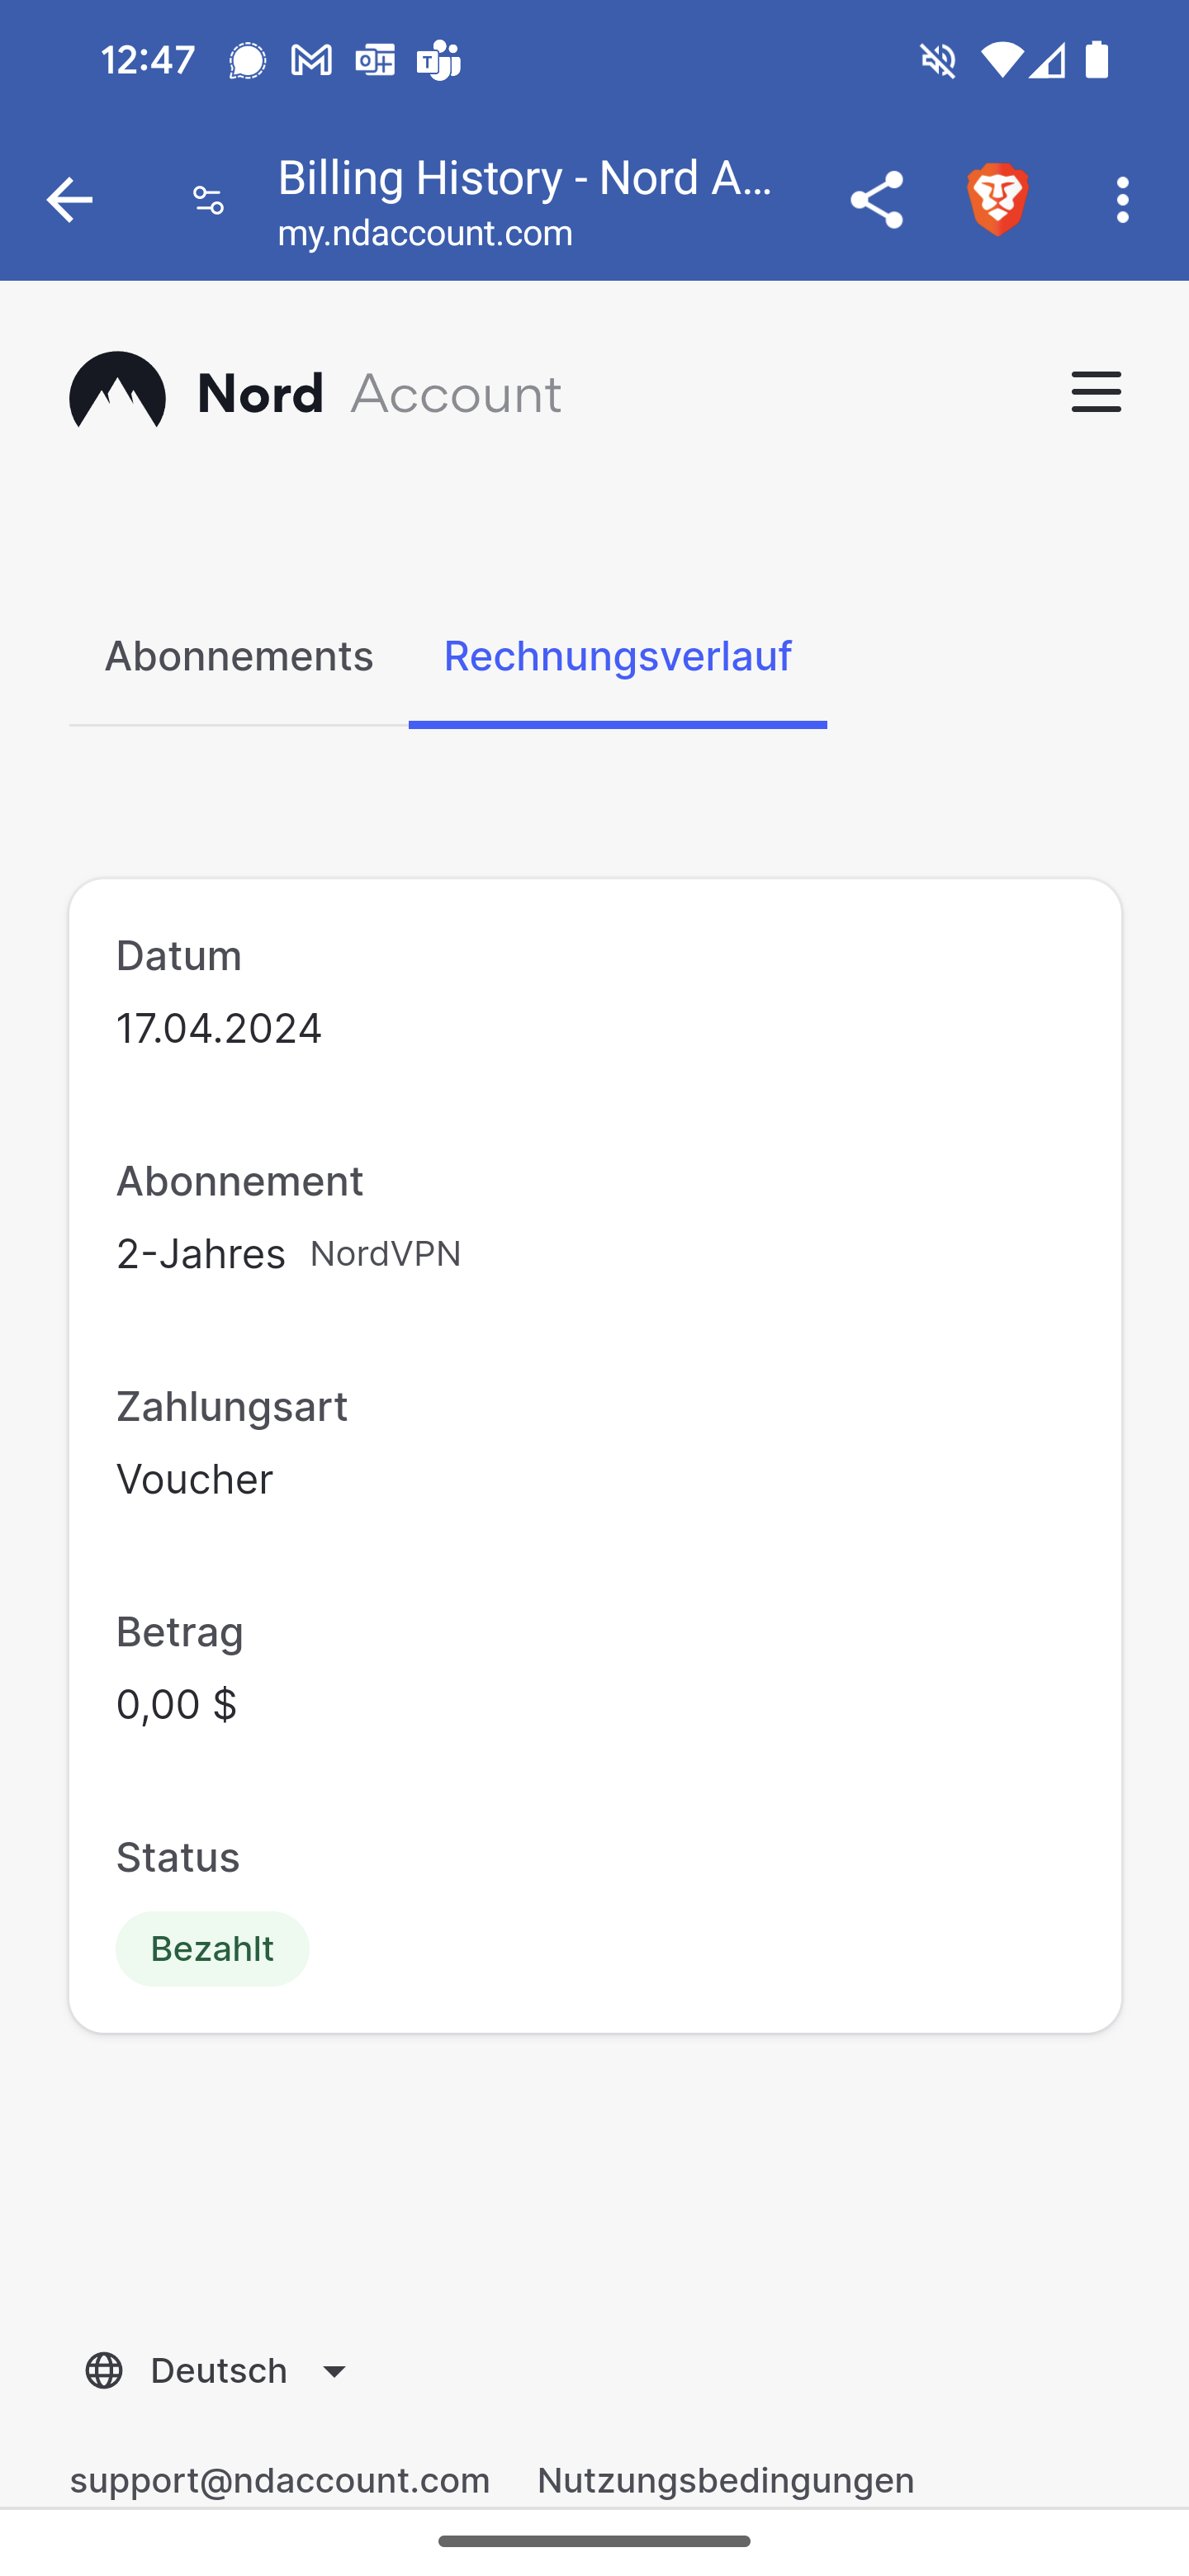Open the site settings tune icon
1189x2576 pixels.
pyautogui.click(x=208, y=200)
